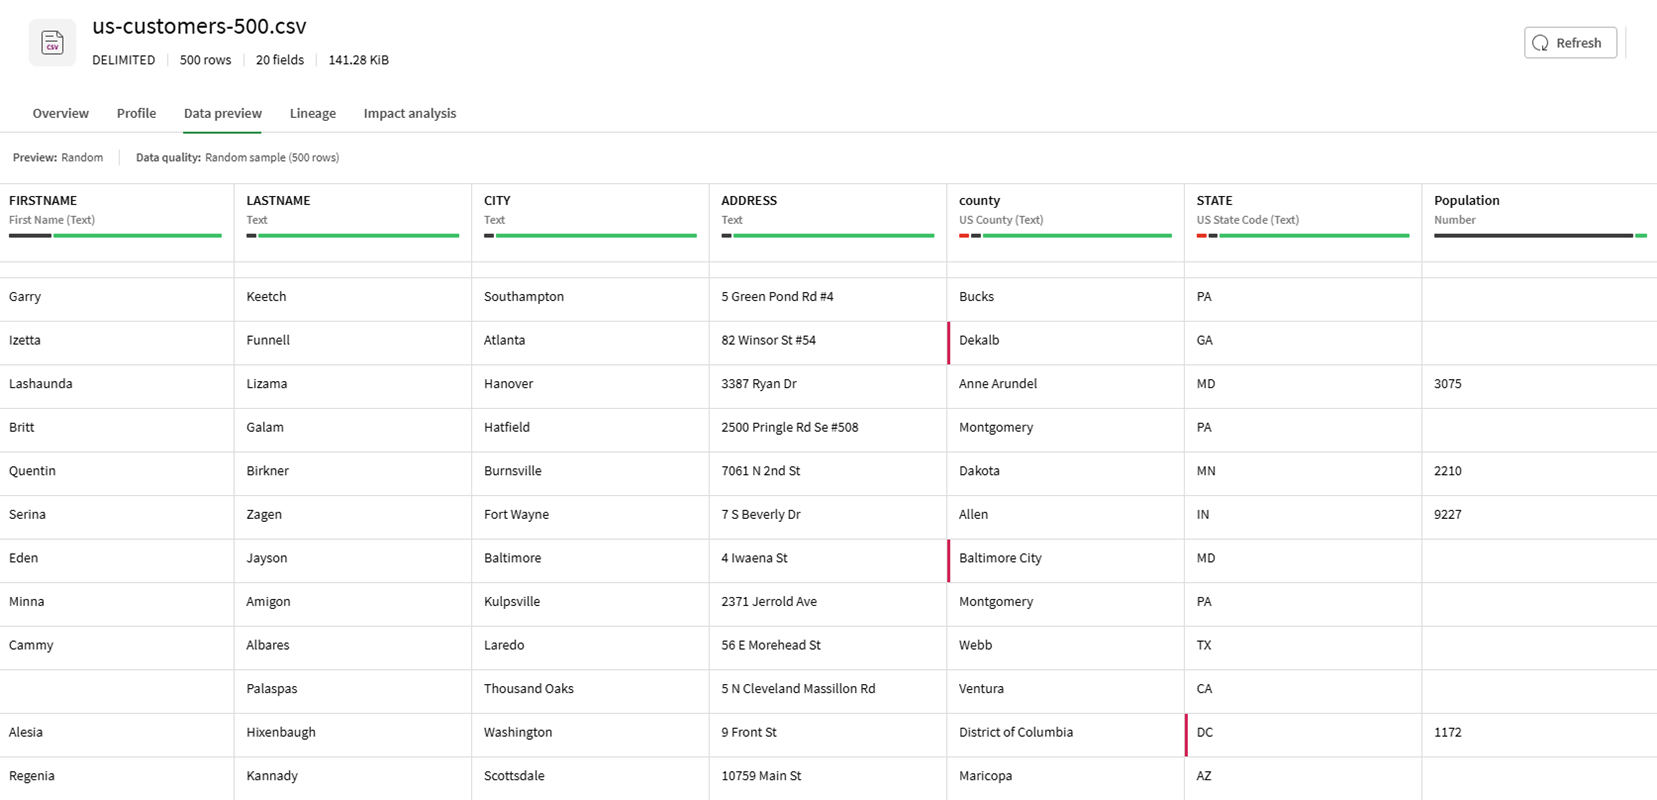The width and height of the screenshot is (1657, 800).
Task: Open the Overview tab
Action: [60, 113]
